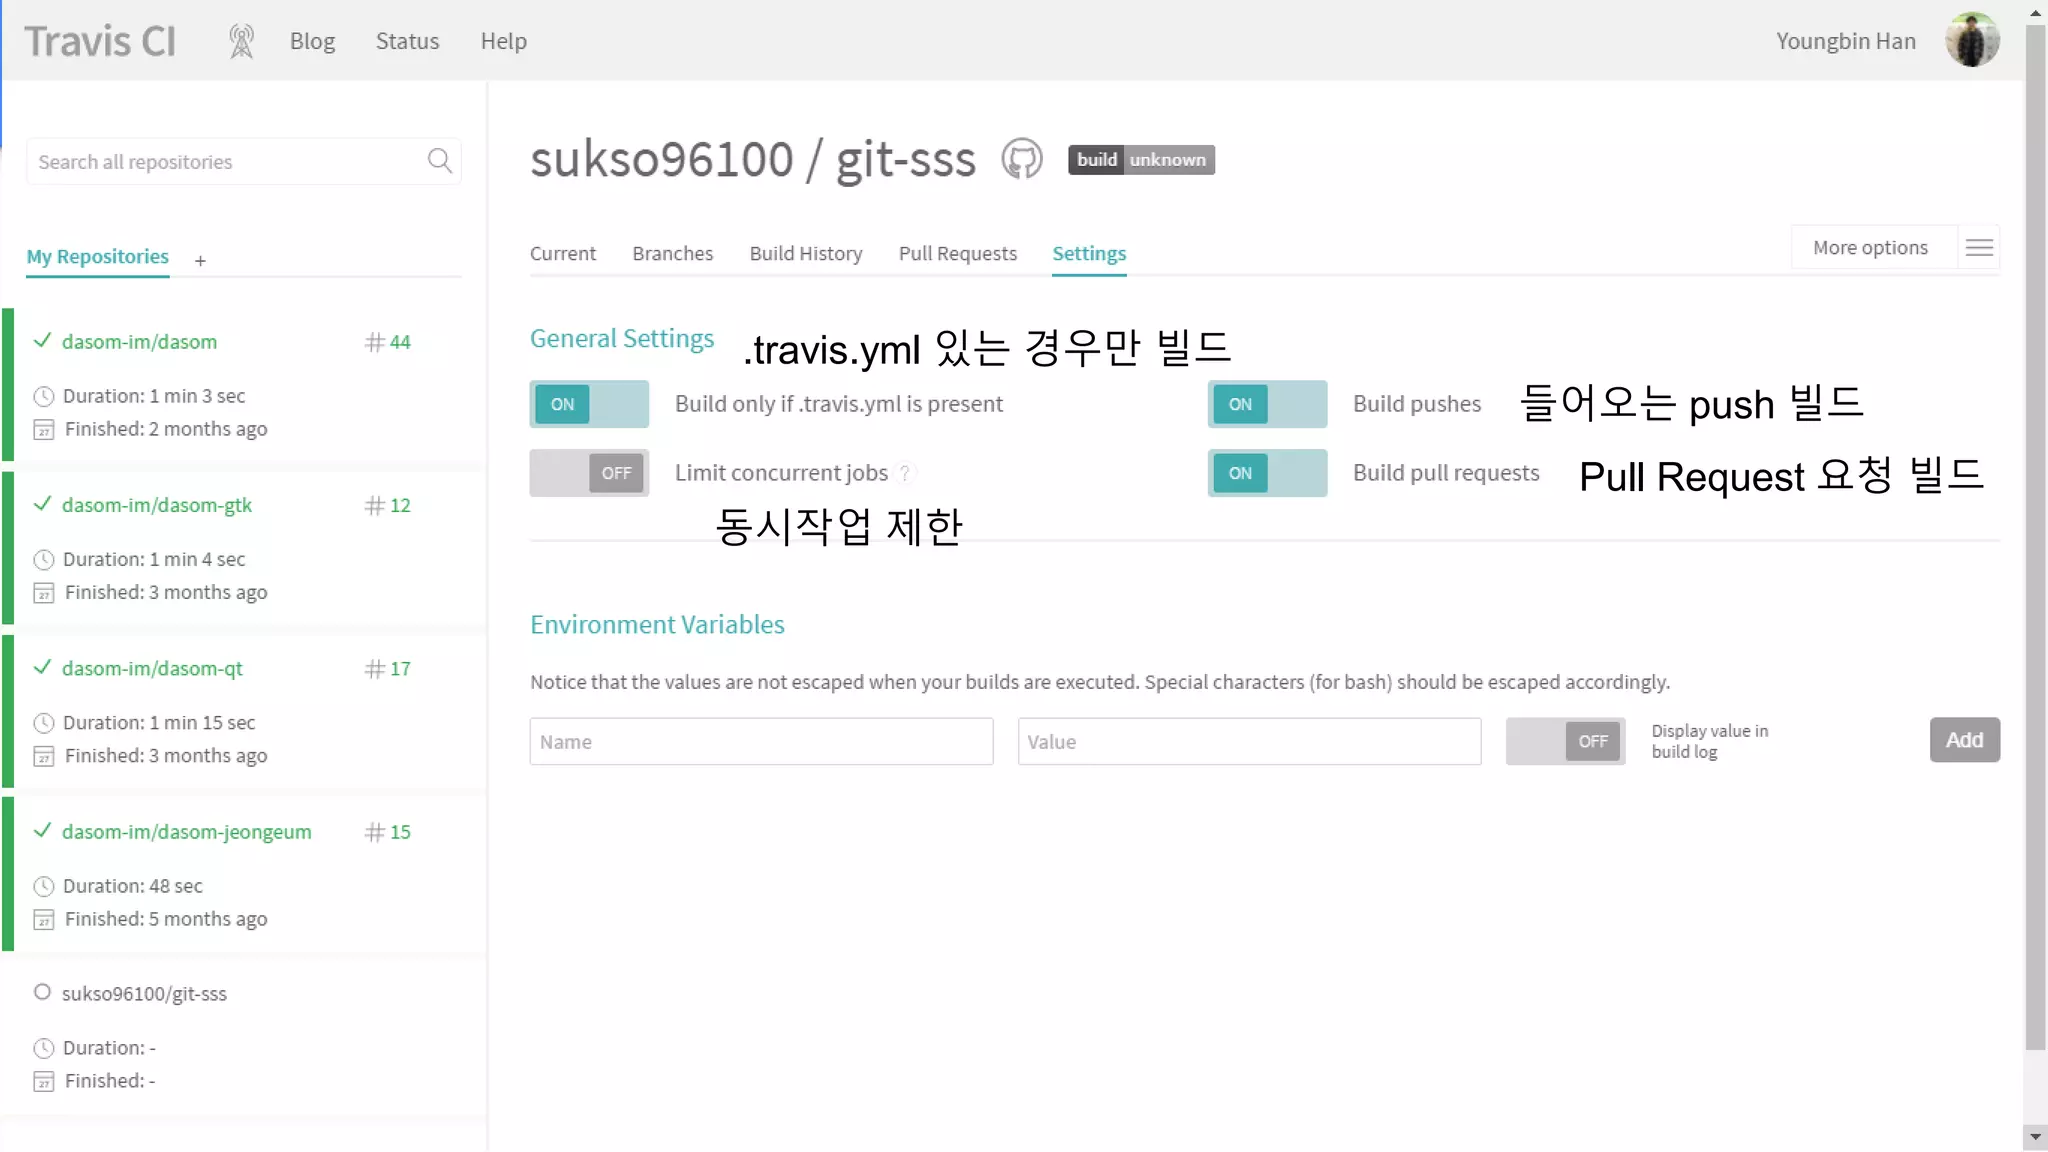
Task: Switch to the Pull Requests tab
Action: tap(958, 253)
